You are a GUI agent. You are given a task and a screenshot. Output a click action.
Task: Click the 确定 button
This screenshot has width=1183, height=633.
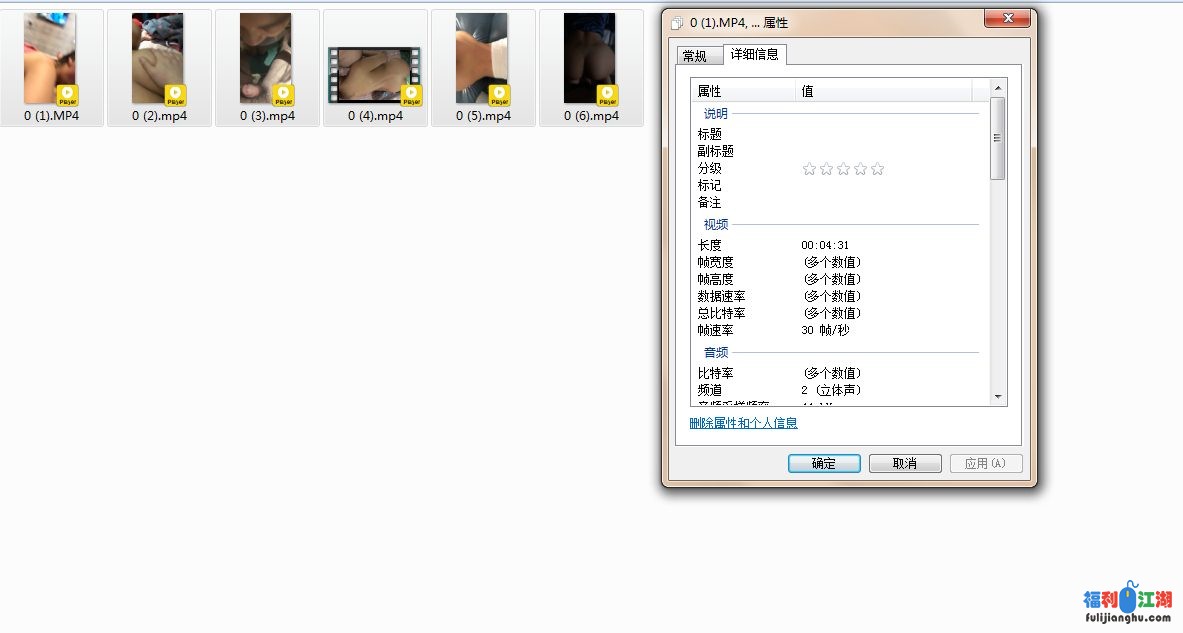click(823, 464)
